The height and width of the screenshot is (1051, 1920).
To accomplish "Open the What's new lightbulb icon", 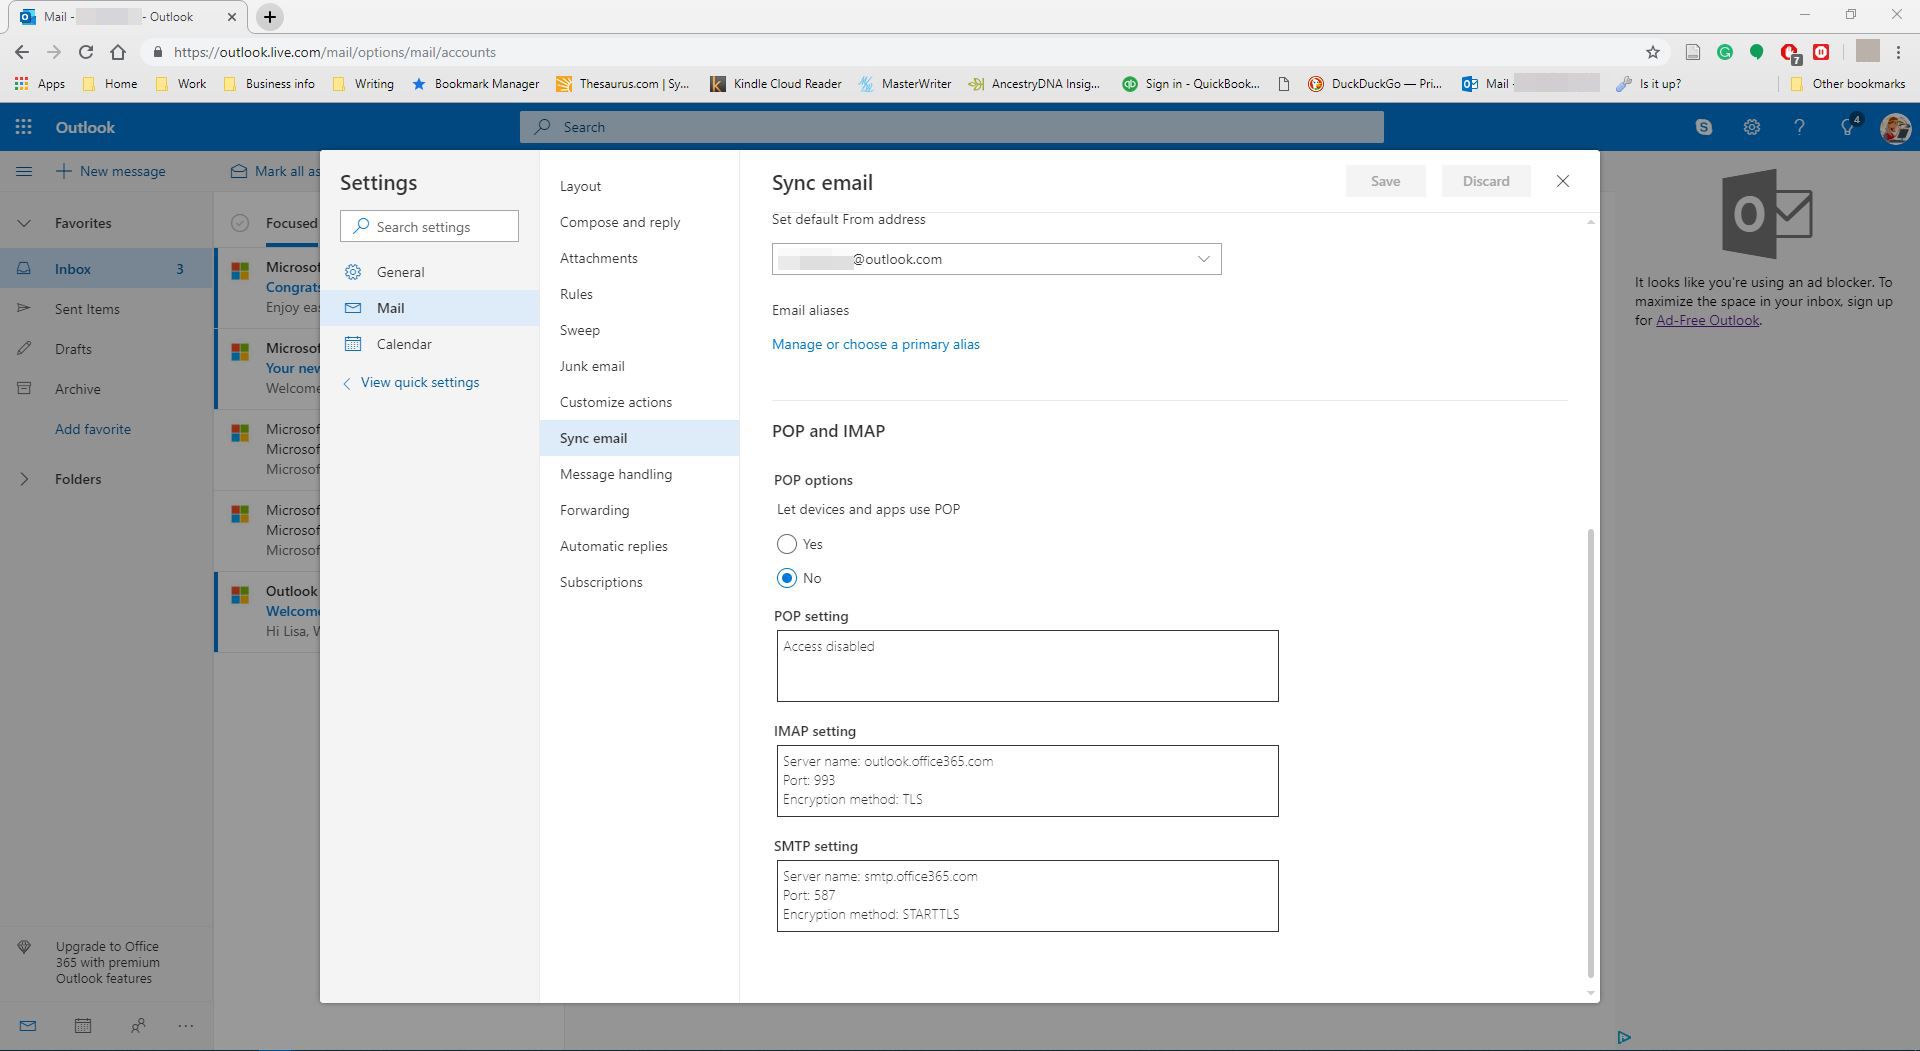I will [x=1848, y=127].
